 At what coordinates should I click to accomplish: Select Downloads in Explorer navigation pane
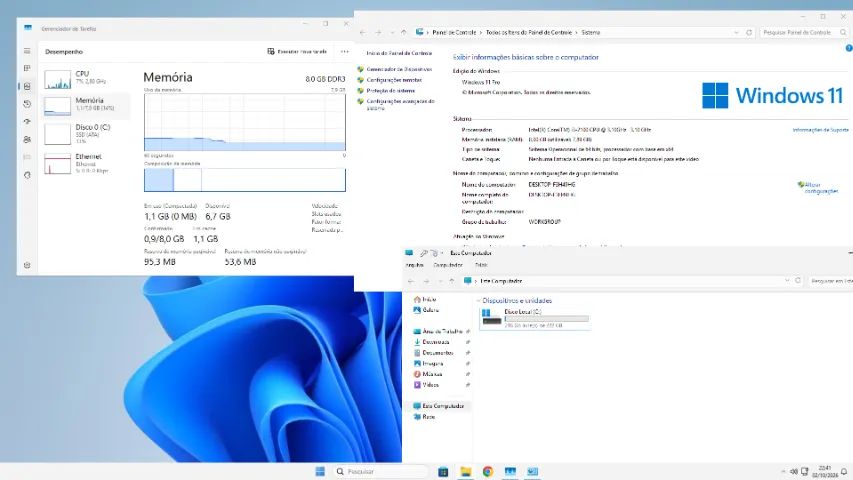tap(431, 342)
